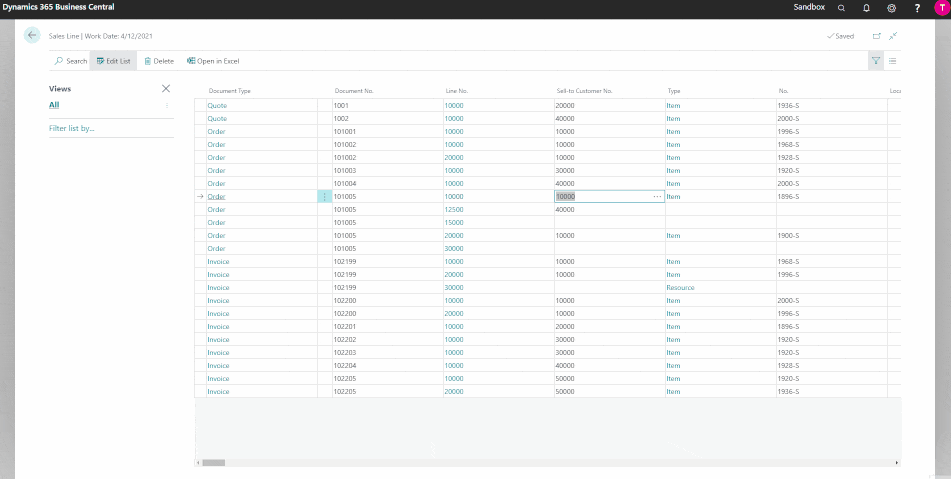Click the Delete action
Image resolution: width=951 pixels, height=479 pixels.
159,61
